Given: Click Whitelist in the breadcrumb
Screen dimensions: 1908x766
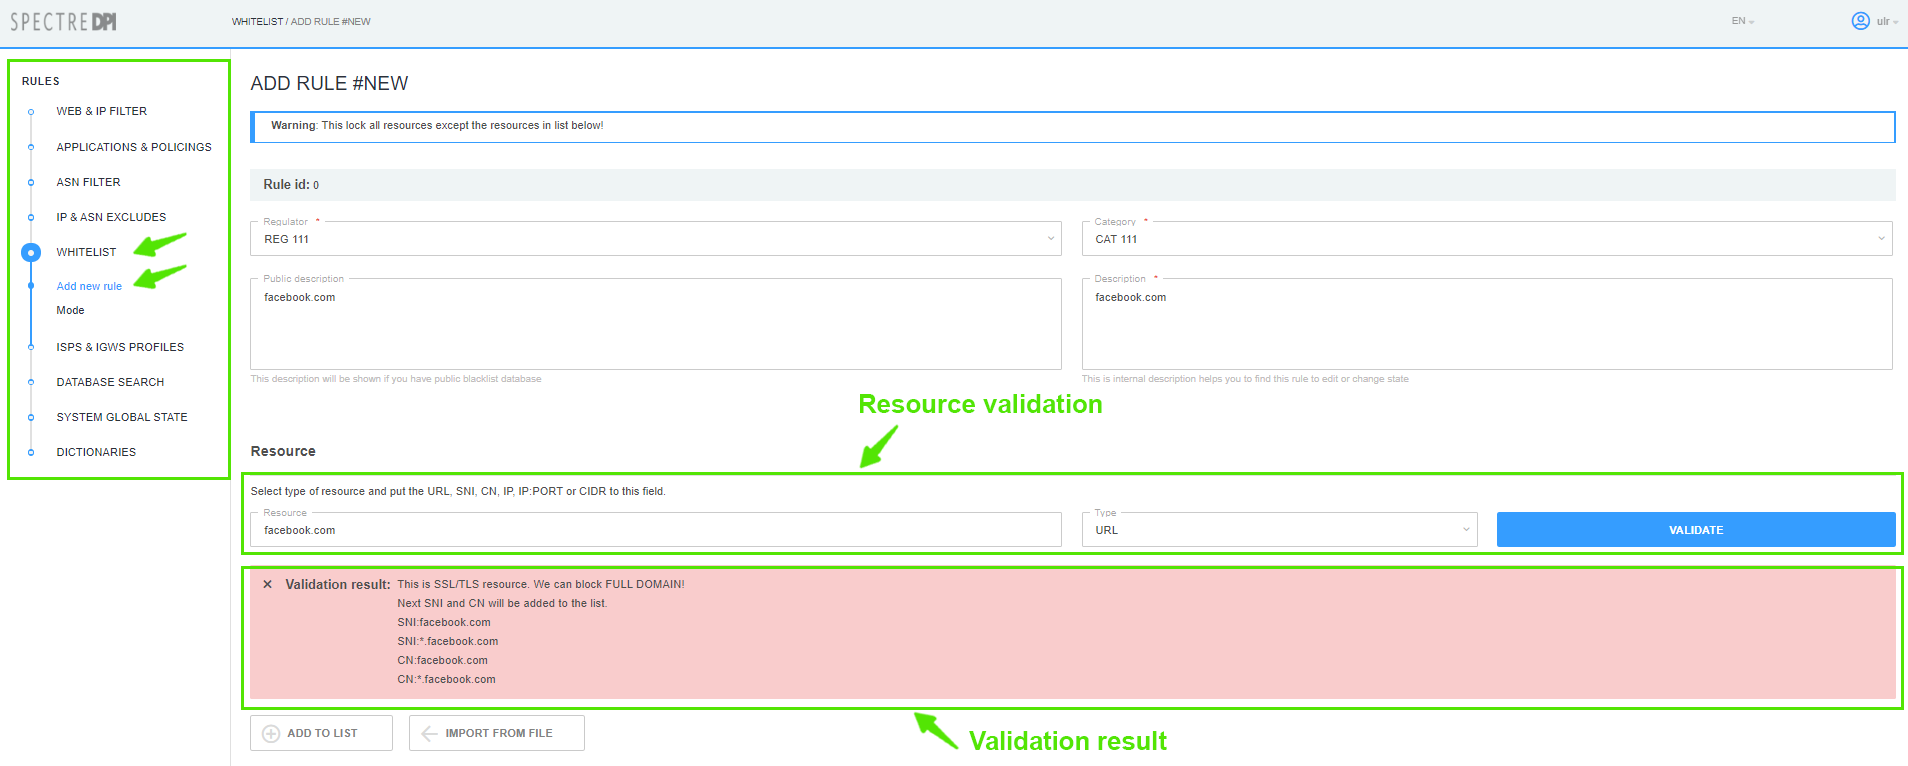Looking at the screenshot, I should click(257, 22).
